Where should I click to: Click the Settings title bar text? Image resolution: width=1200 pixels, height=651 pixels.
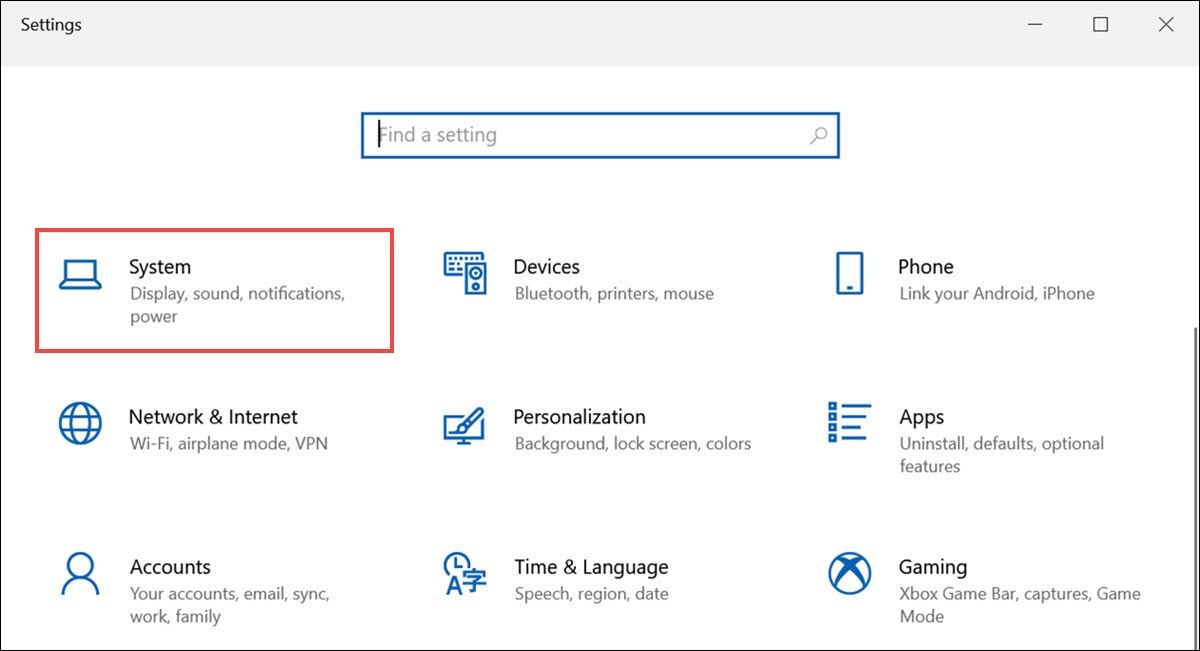[50, 24]
